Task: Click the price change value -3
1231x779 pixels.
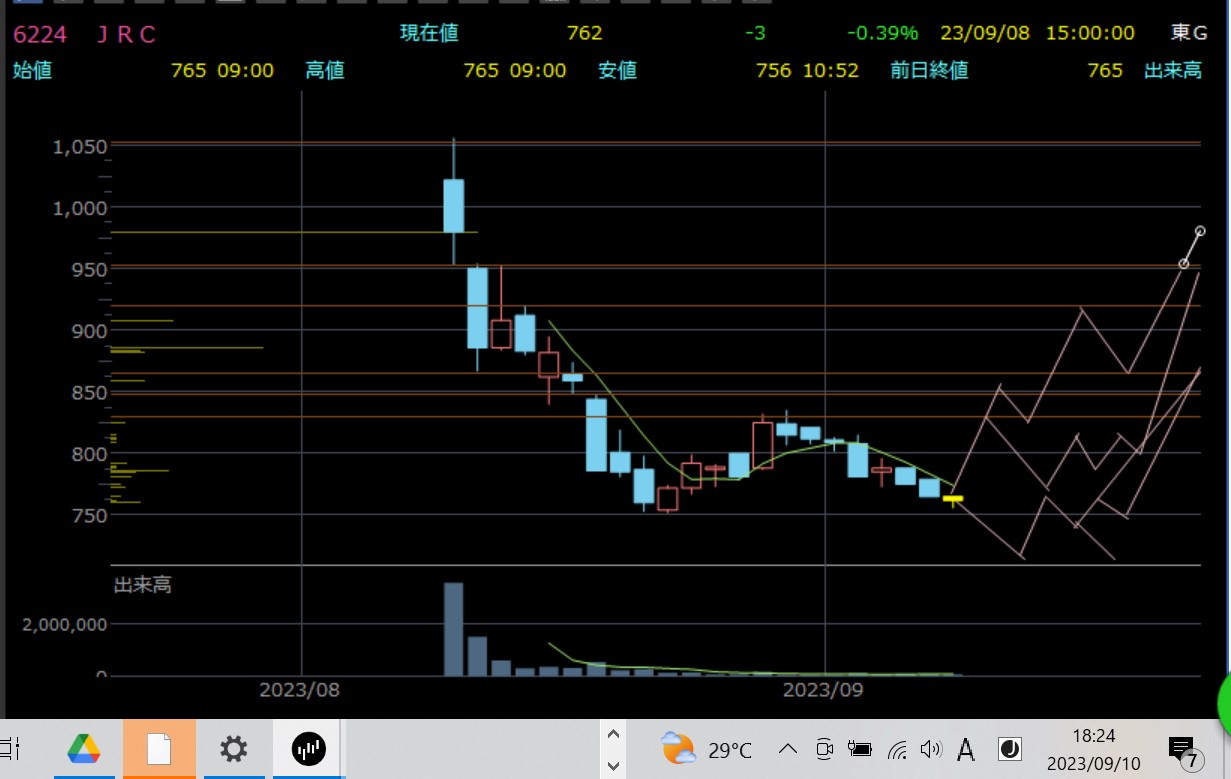Action: pyautogui.click(x=755, y=33)
